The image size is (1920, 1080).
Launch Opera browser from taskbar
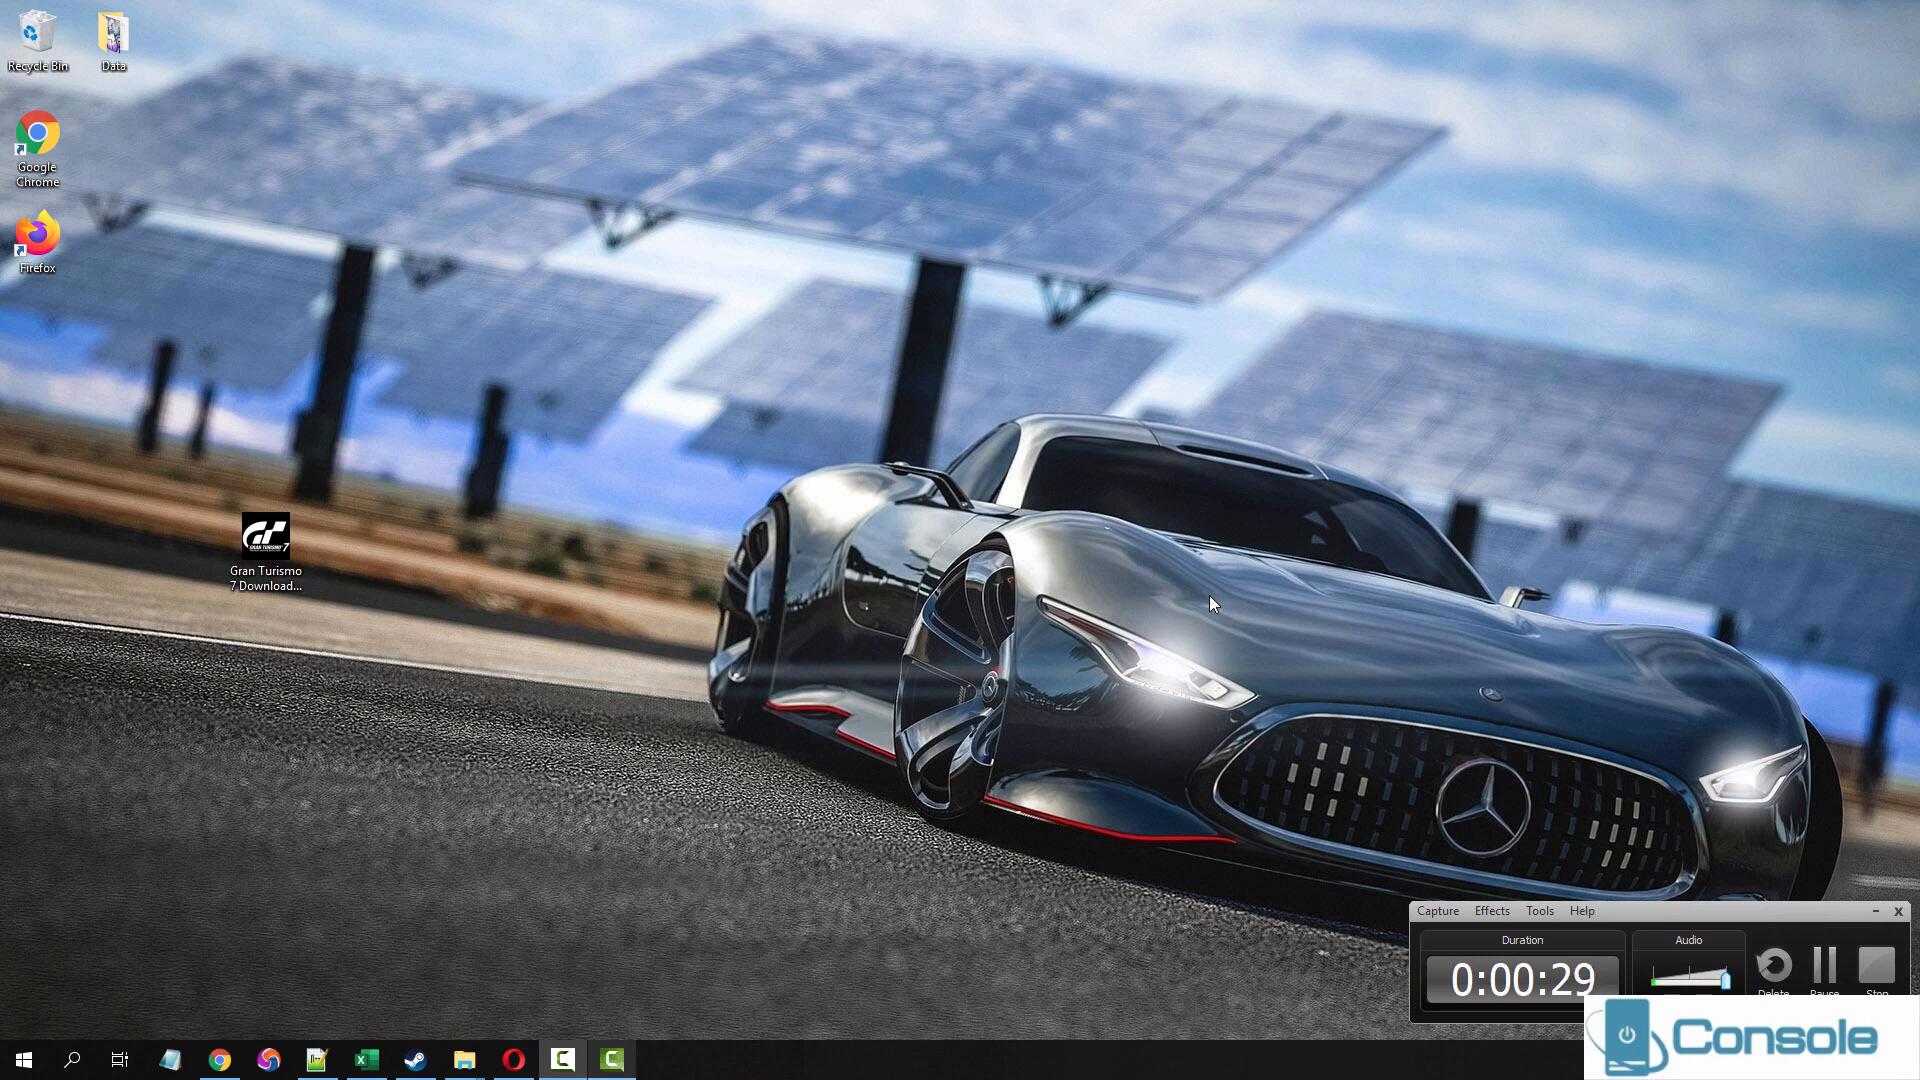coord(513,1059)
